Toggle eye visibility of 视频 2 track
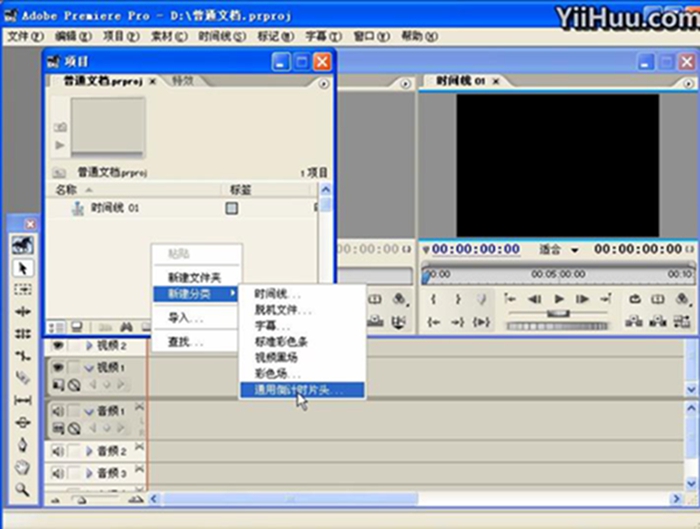Image resolution: width=700 pixels, height=529 pixels. 58,345
